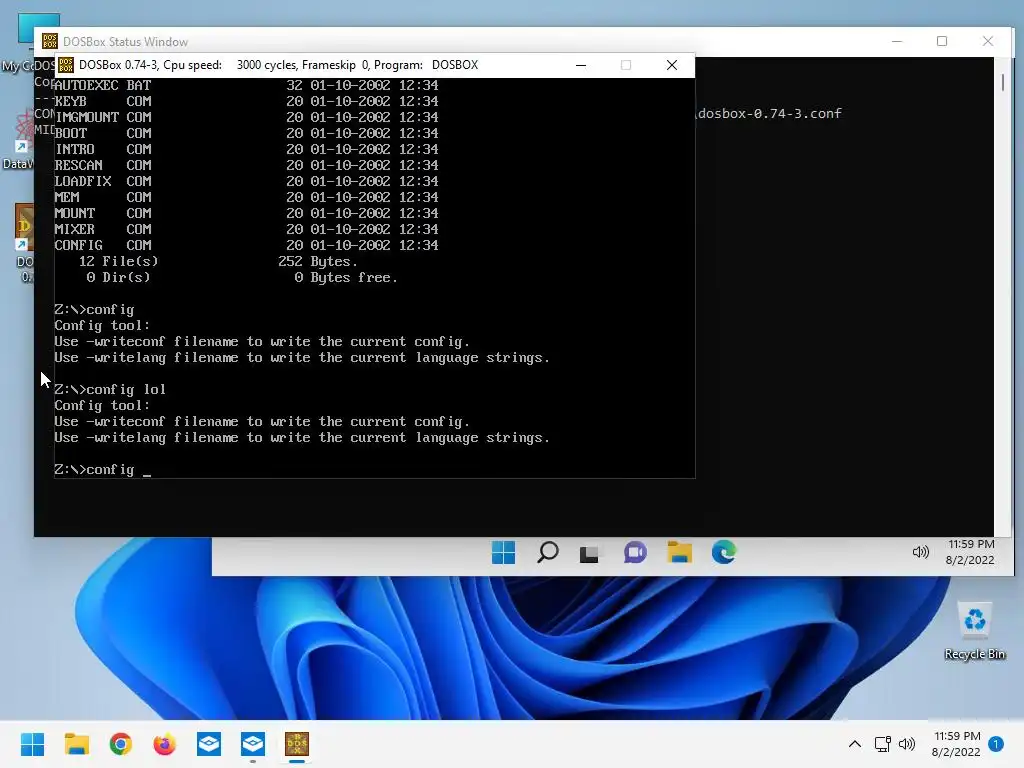Click the DOSBox logo in the Status Window title bar
1024x768 pixels.
(50, 41)
